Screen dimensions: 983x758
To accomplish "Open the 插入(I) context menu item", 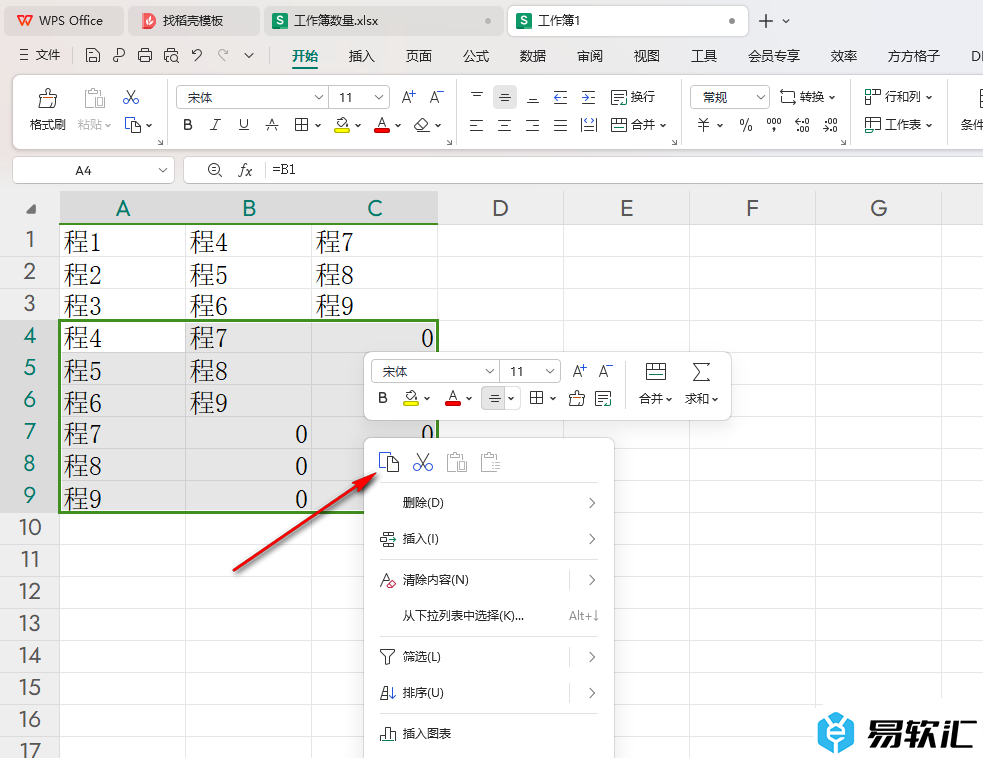I will [x=489, y=539].
